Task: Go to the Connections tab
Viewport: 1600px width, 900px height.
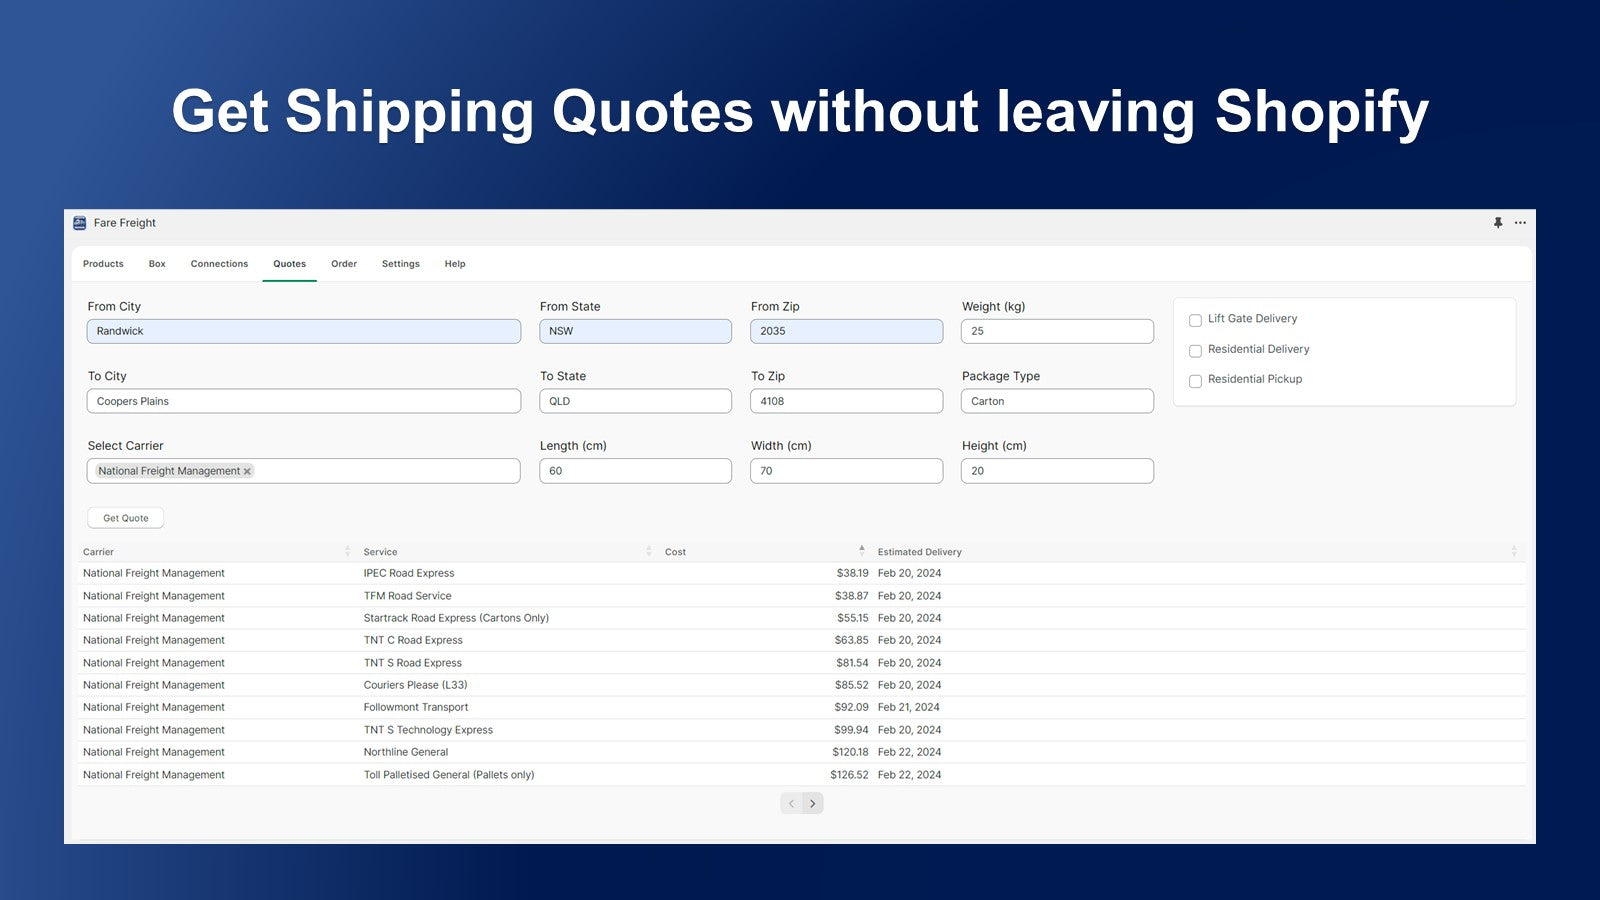Action: [219, 264]
